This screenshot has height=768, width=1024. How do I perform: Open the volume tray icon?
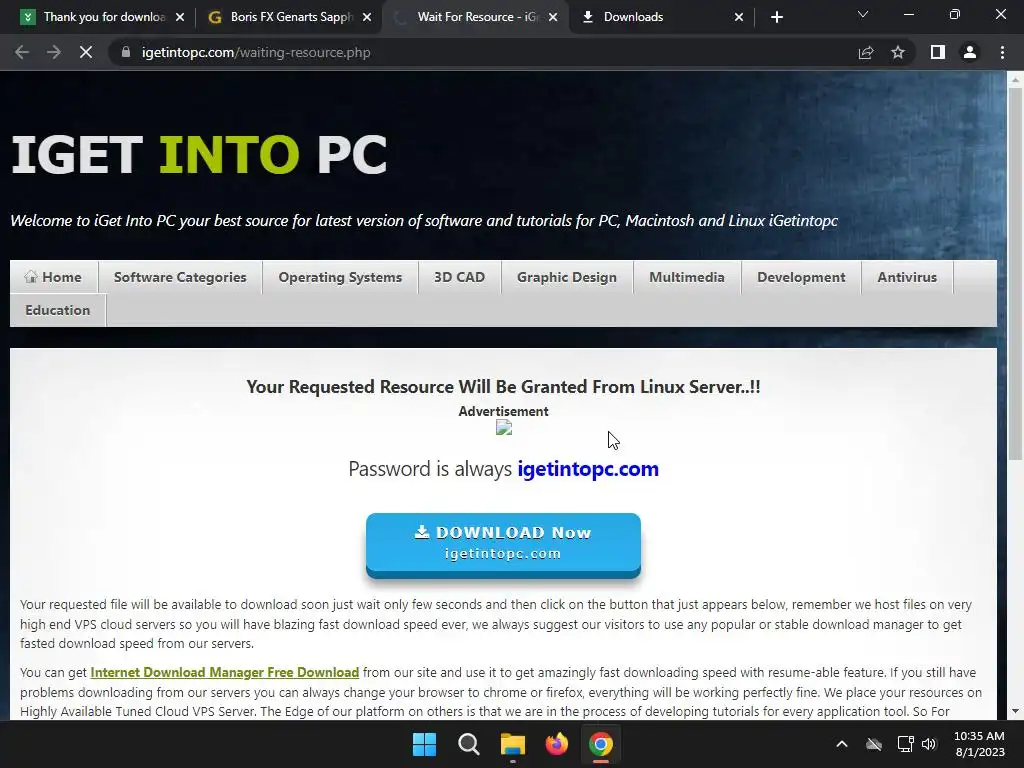click(929, 744)
